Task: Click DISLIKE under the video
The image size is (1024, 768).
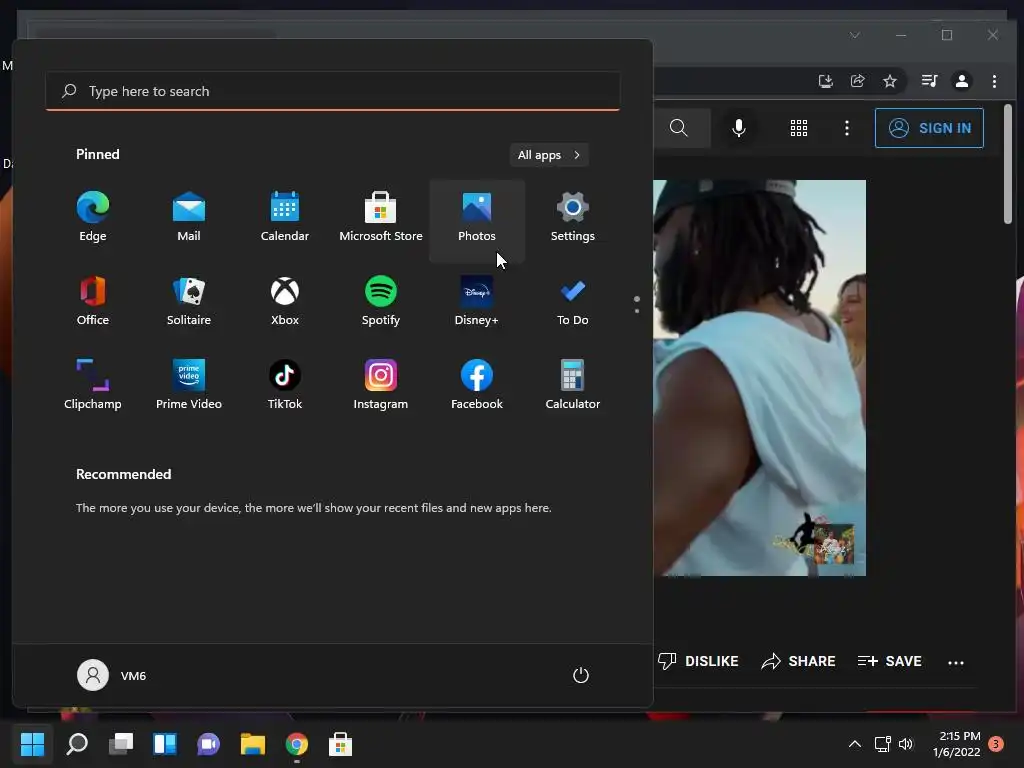Action: [x=698, y=661]
